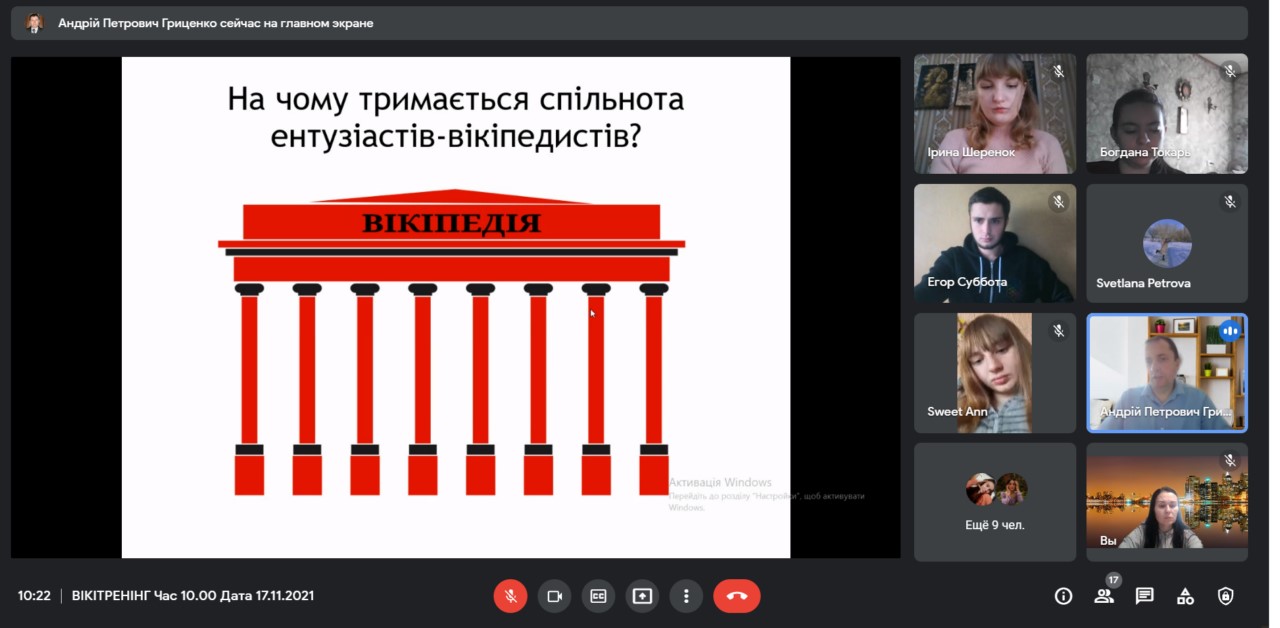
Task: Open the present screen button
Action: [642, 596]
